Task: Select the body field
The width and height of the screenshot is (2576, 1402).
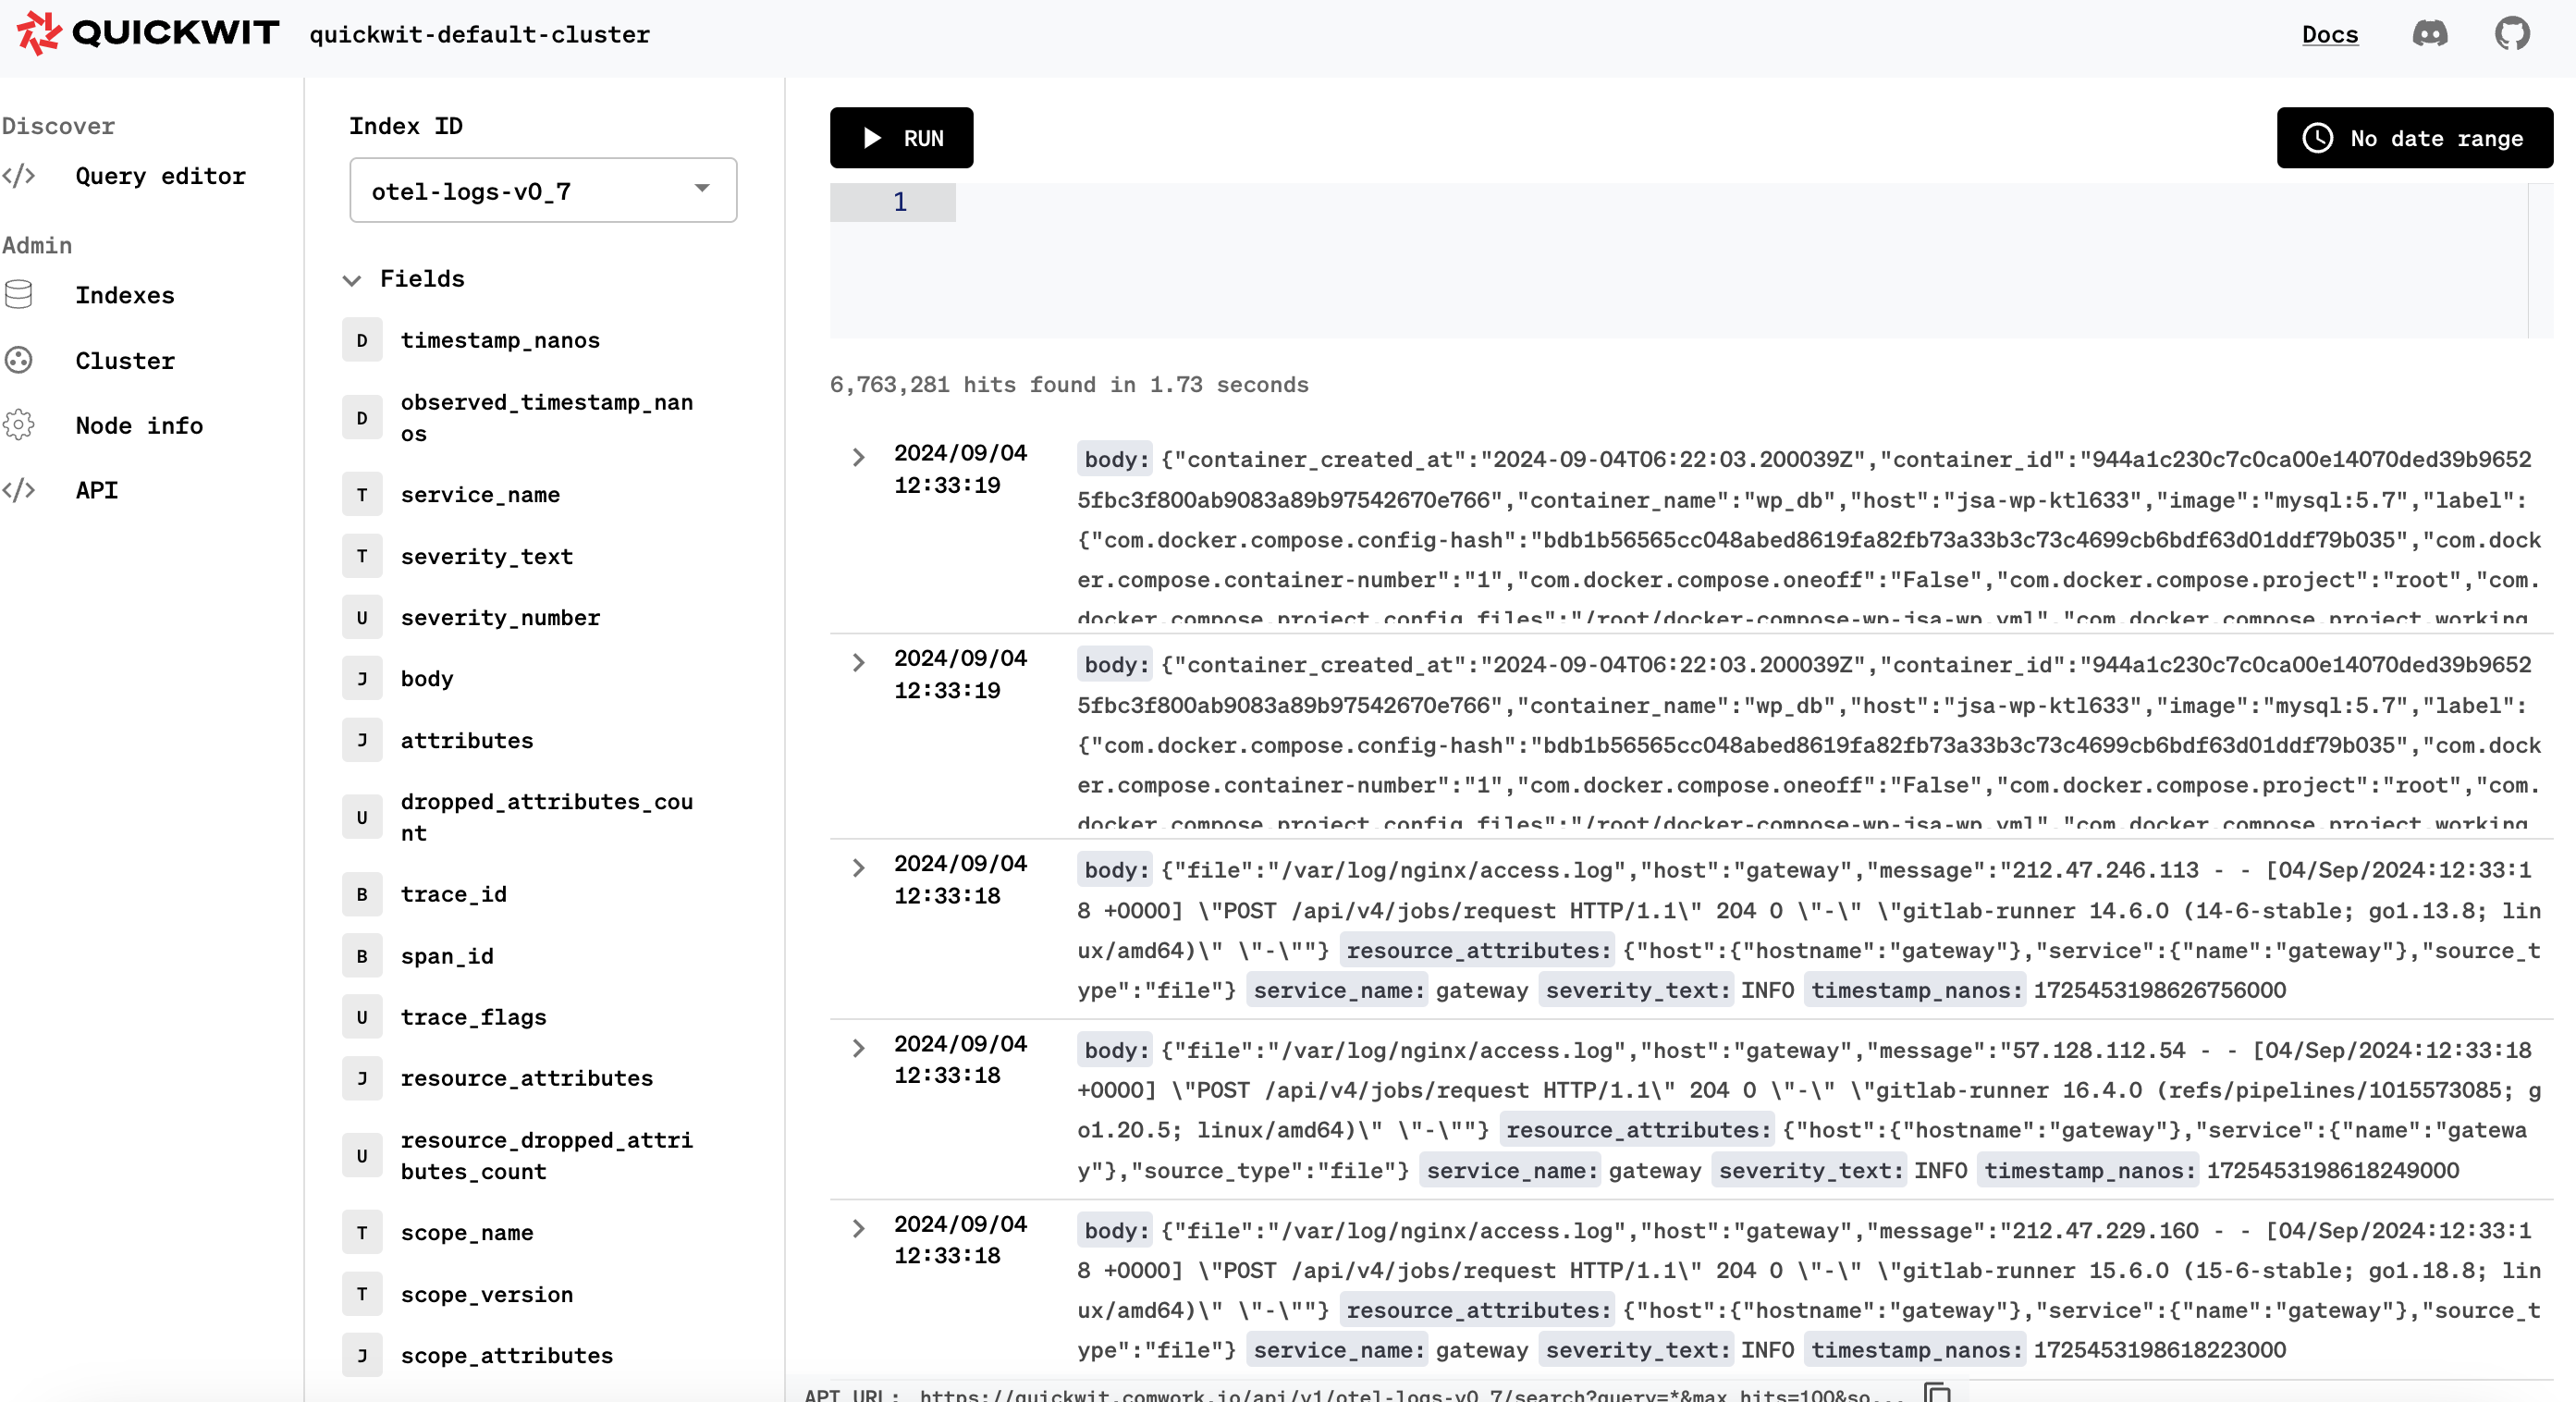Action: (x=427, y=679)
